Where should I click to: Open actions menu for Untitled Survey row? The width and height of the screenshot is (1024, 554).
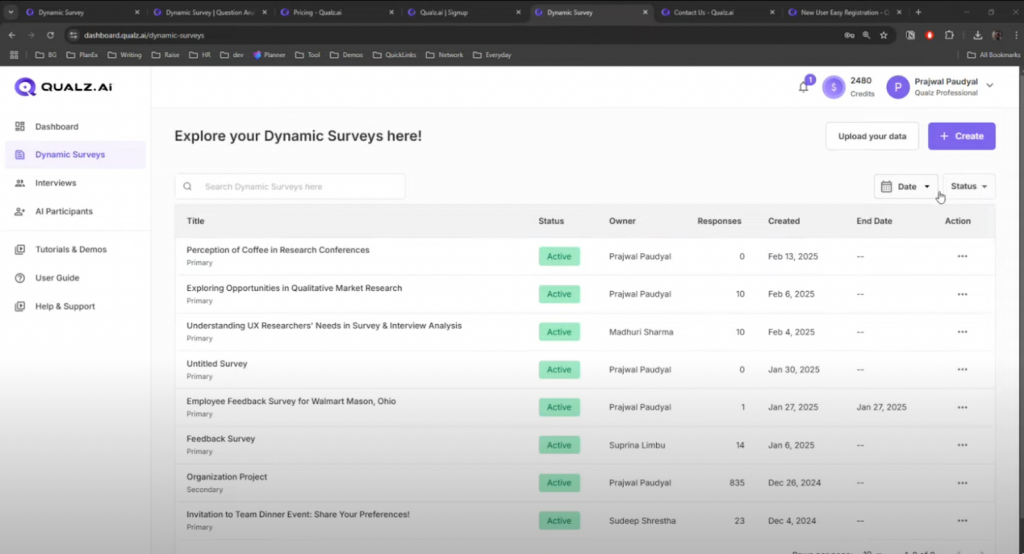[962, 370]
